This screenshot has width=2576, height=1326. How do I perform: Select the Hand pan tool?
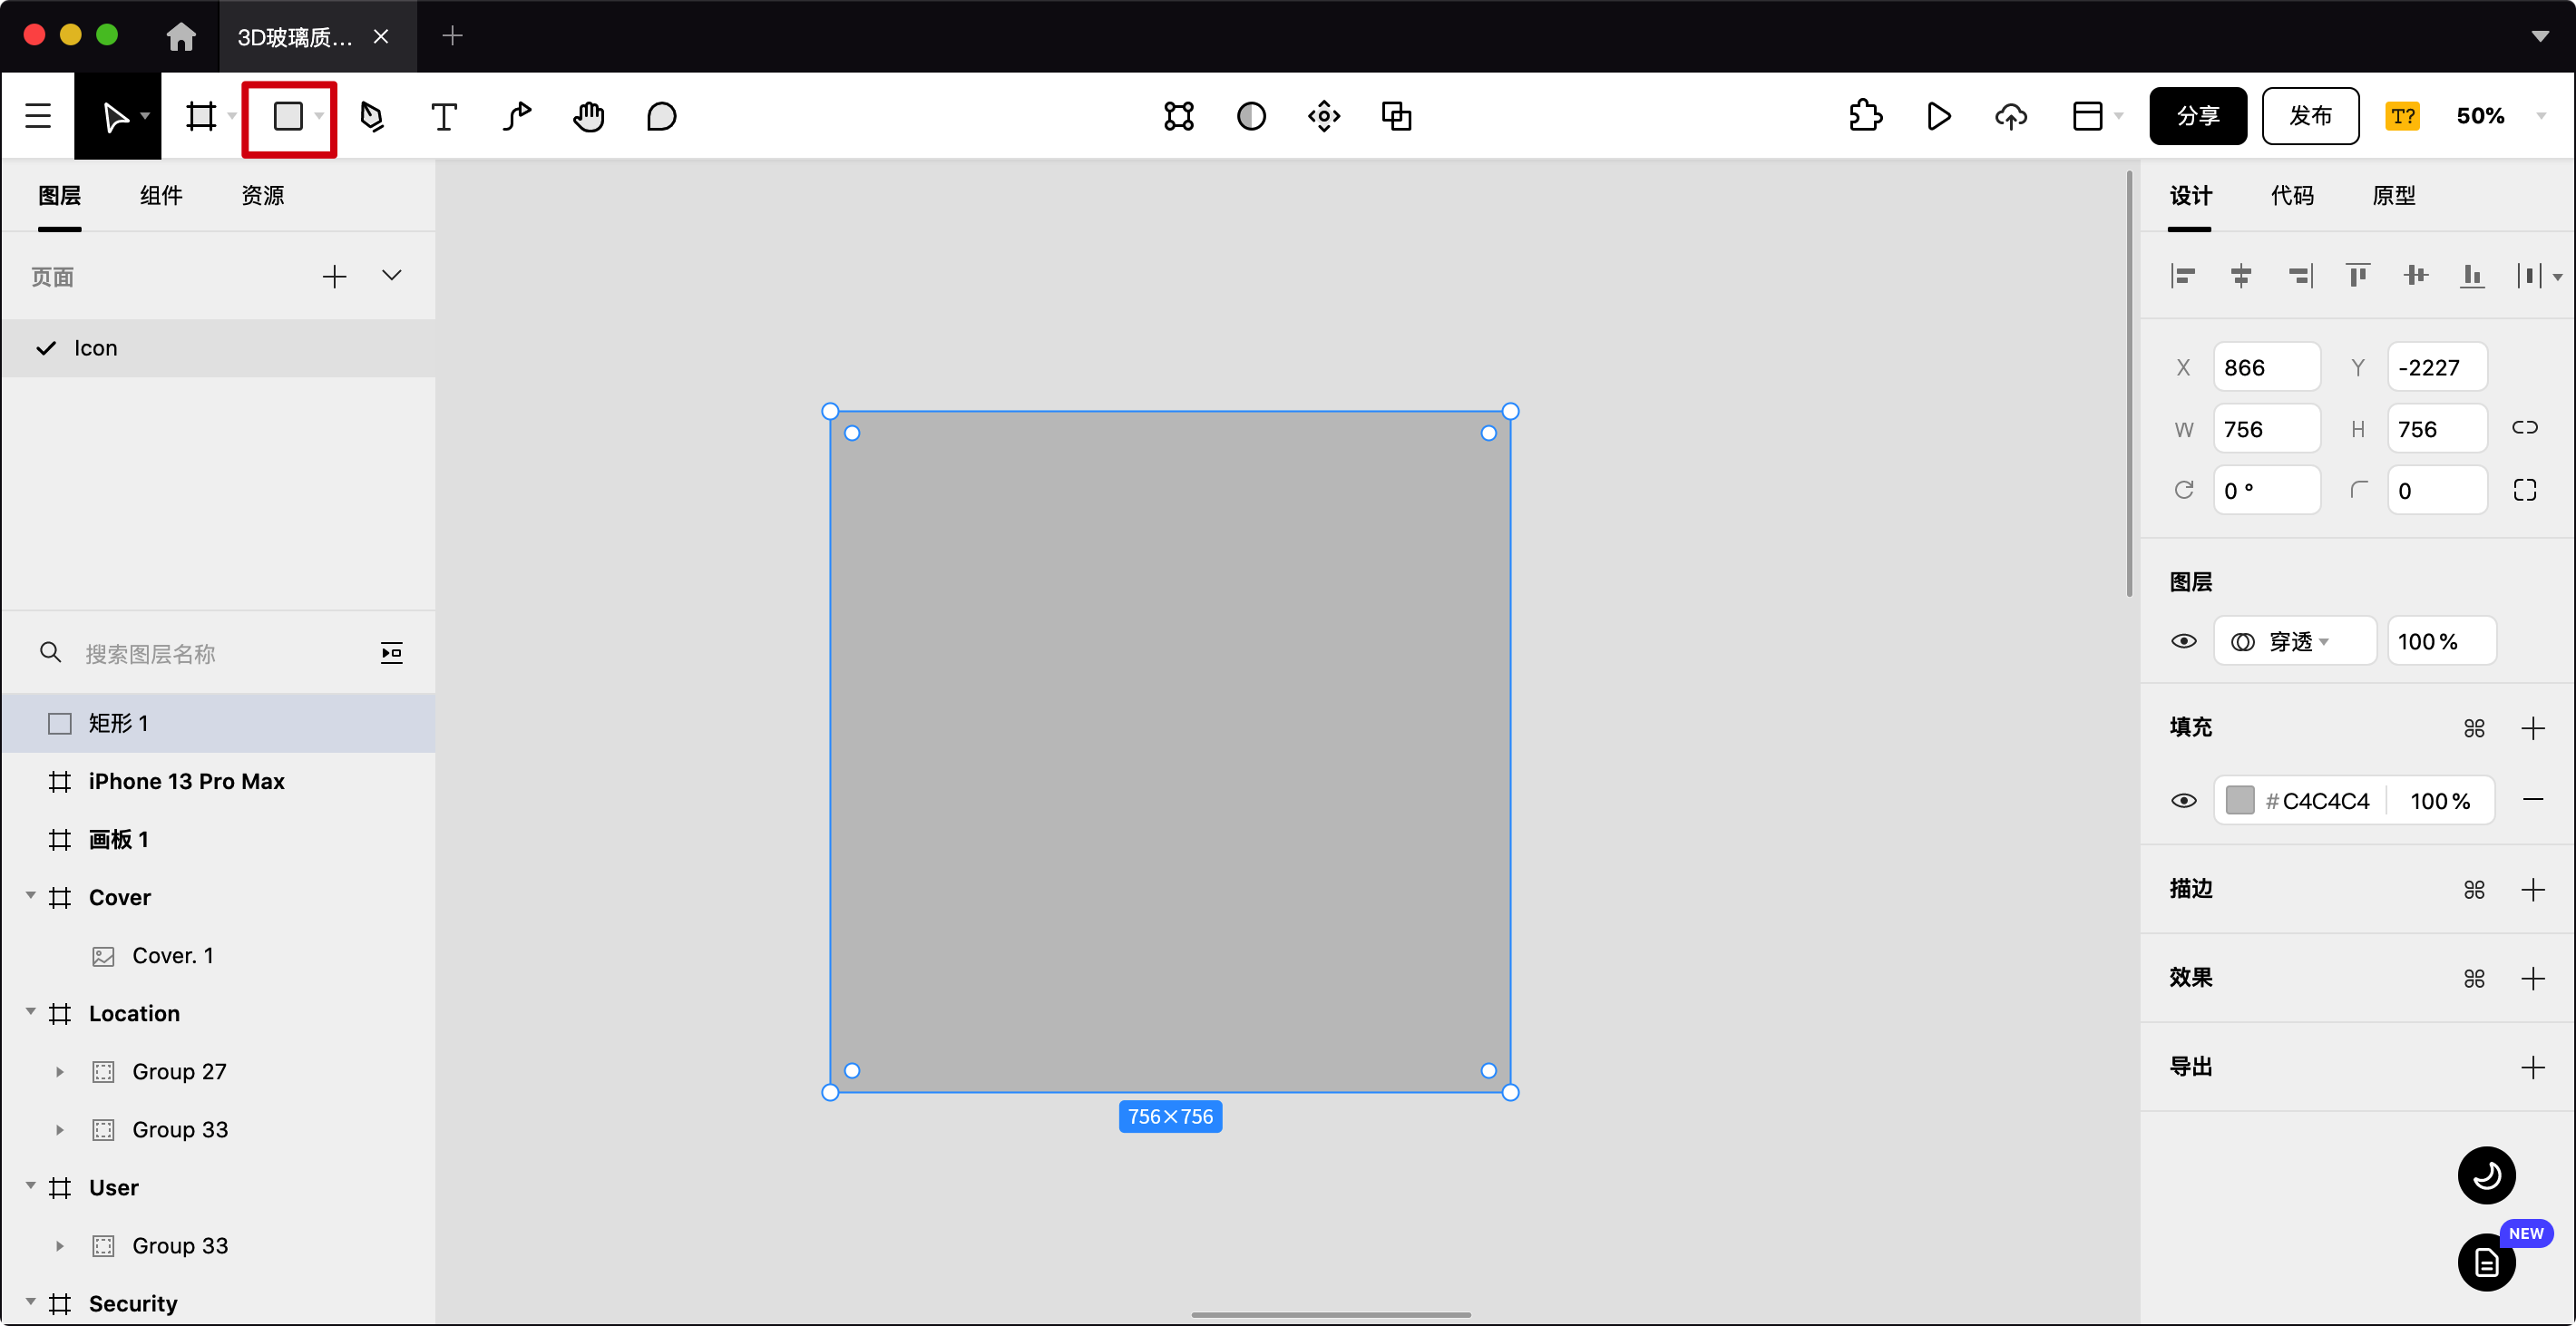589,117
